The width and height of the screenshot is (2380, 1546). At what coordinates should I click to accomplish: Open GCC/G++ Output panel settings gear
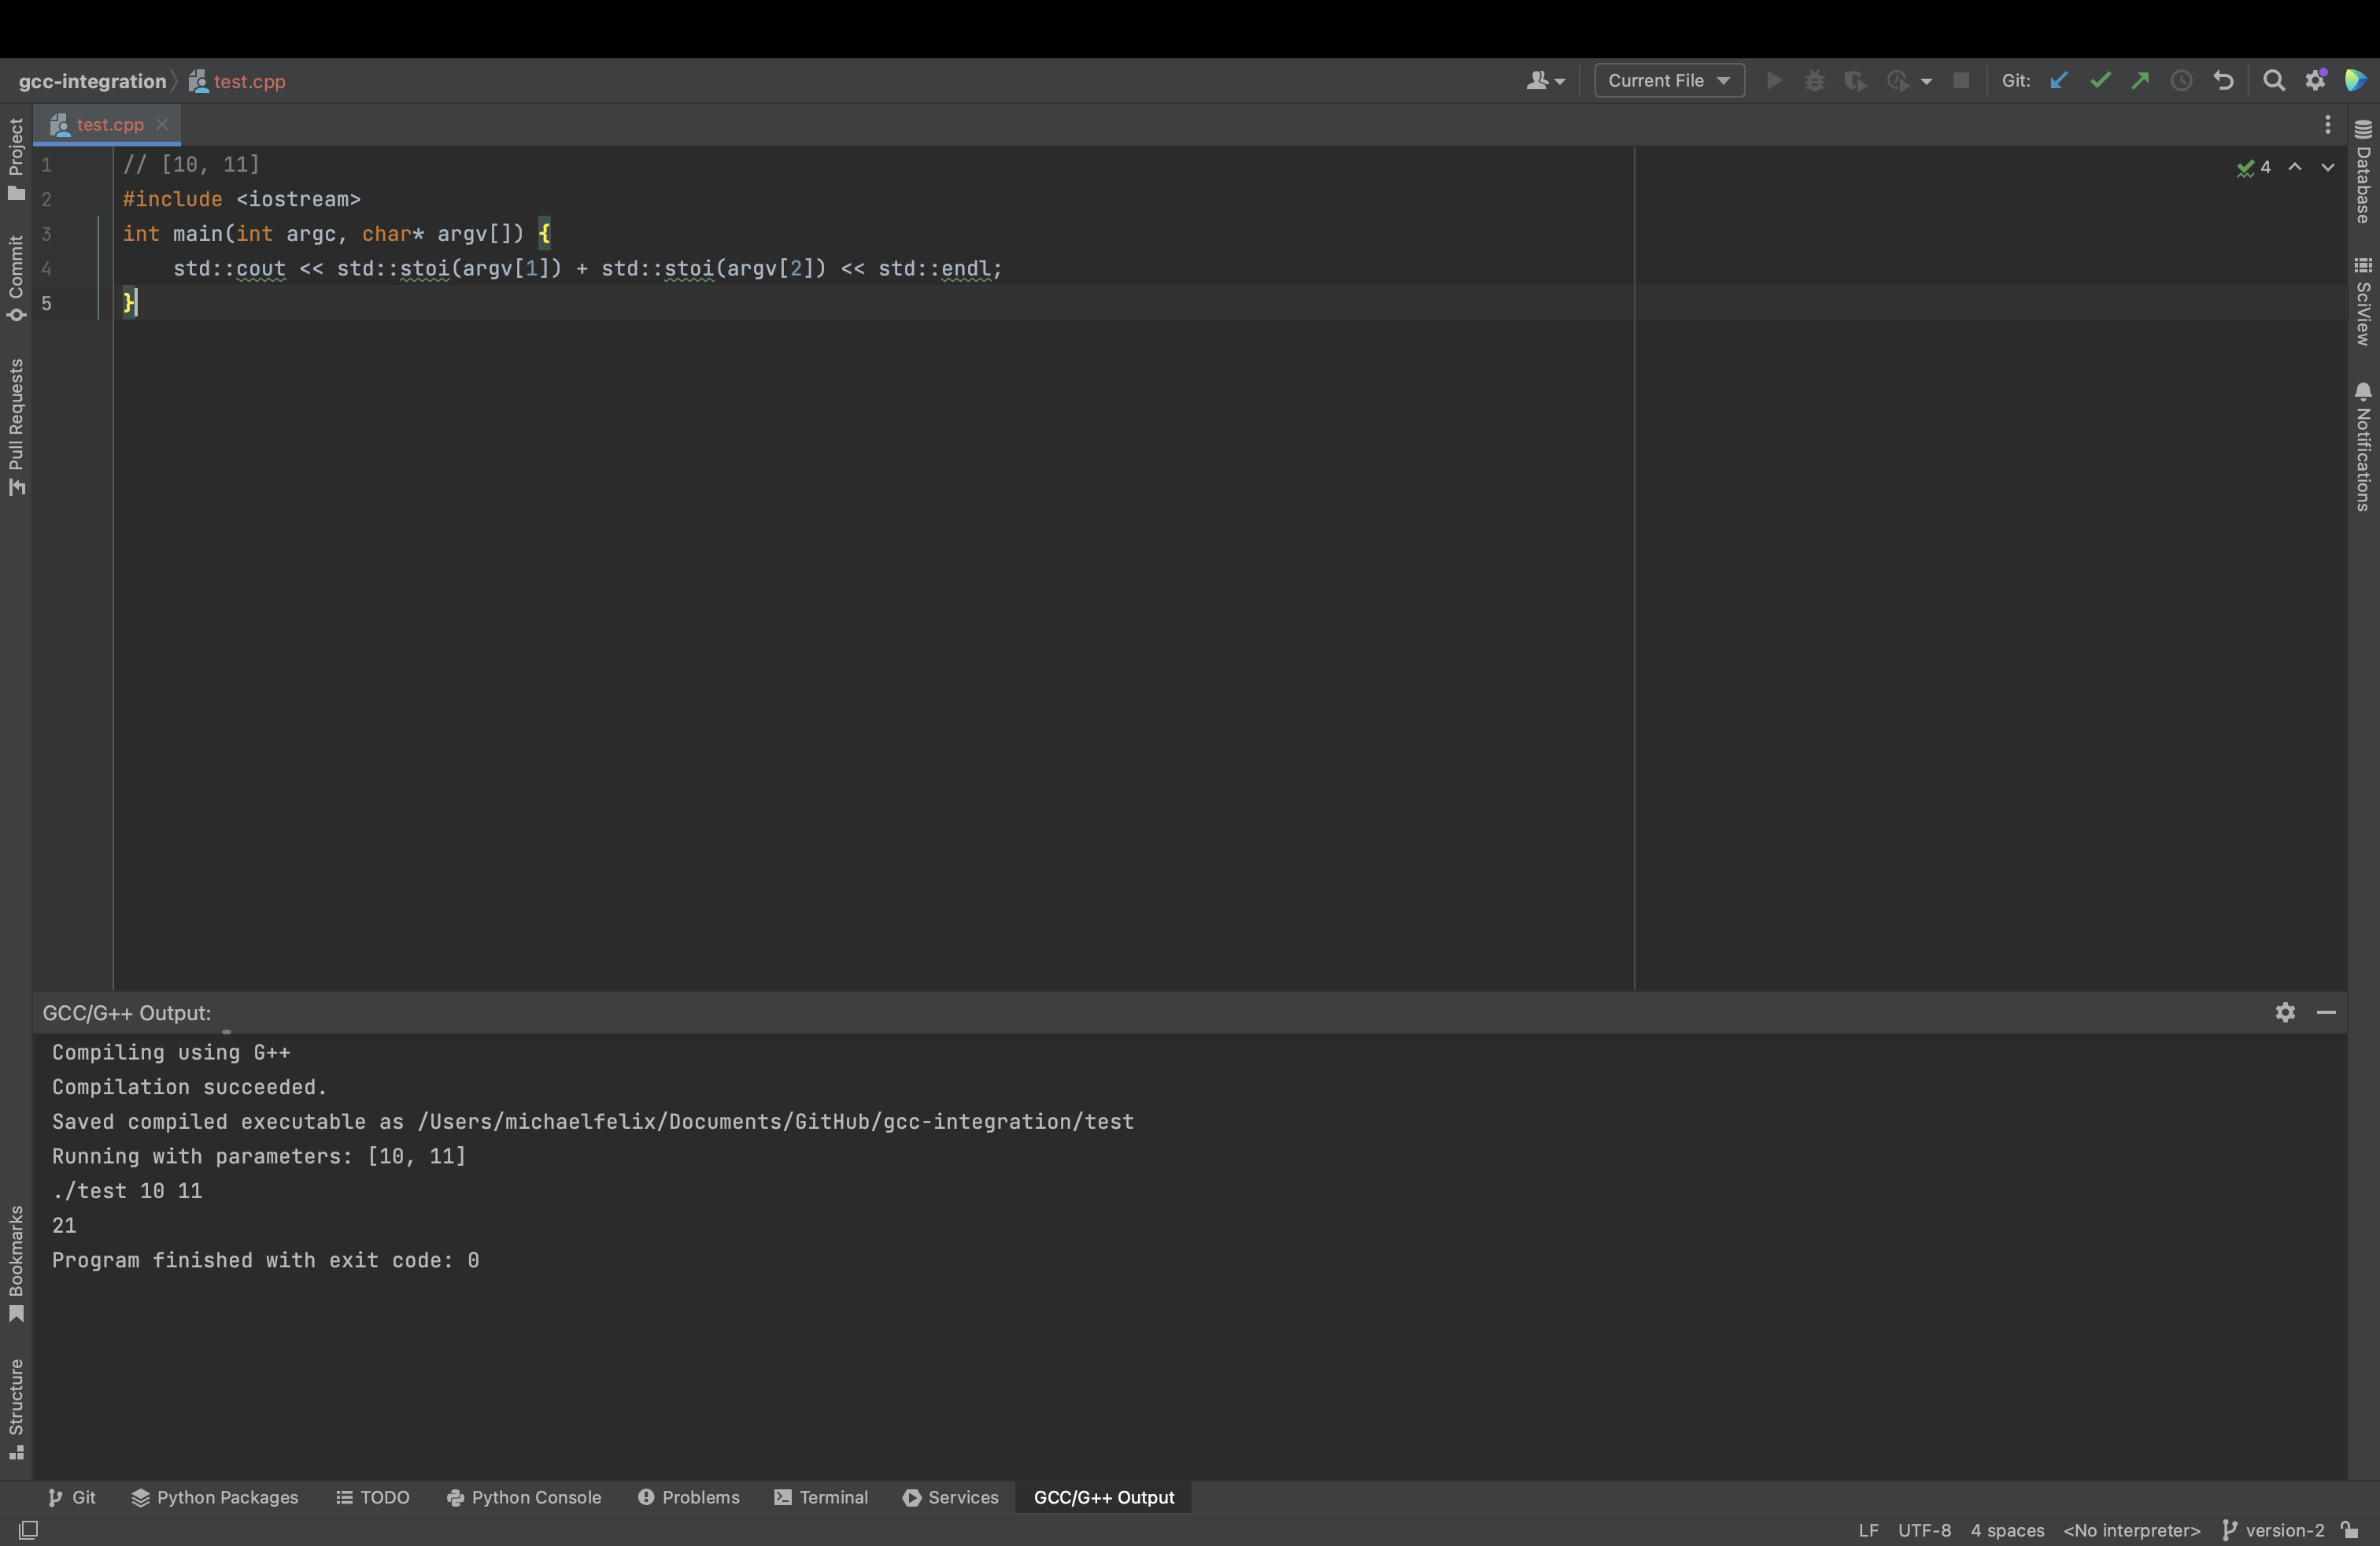[2285, 1013]
